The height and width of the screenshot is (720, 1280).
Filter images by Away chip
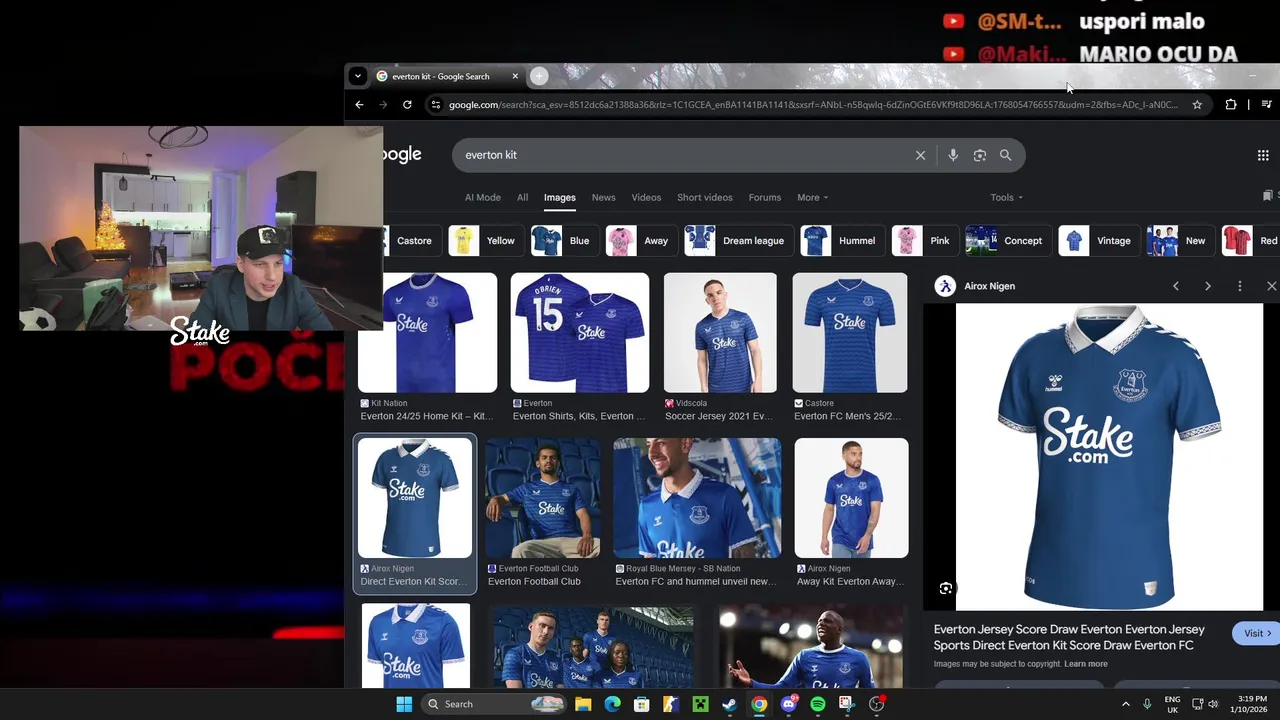[641, 241]
